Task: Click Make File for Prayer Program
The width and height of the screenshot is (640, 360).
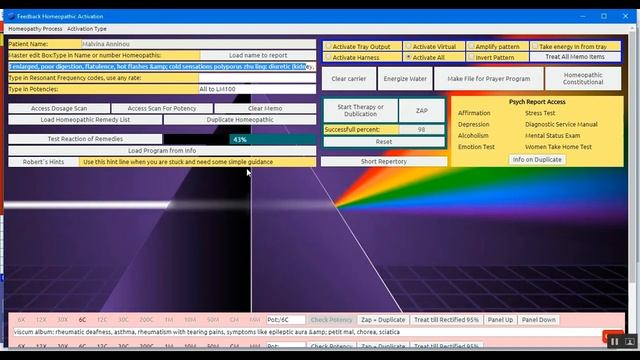Action: click(489, 78)
